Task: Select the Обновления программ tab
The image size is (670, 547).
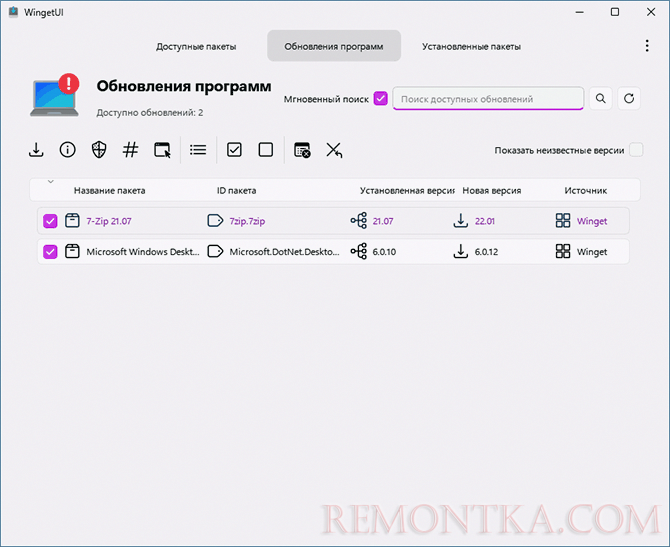Action: [334, 46]
